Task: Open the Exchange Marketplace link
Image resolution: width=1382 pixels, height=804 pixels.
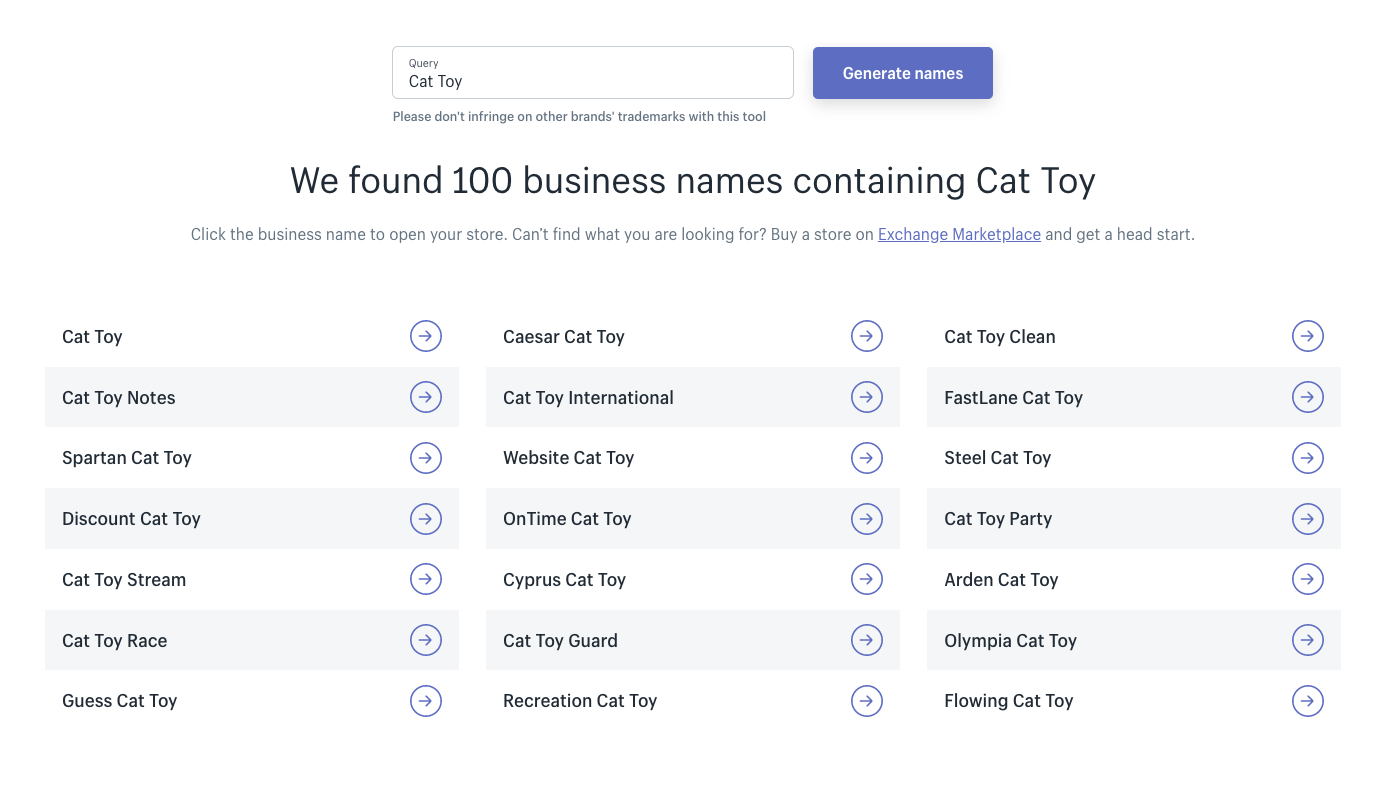Action: pyautogui.click(x=959, y=234)
